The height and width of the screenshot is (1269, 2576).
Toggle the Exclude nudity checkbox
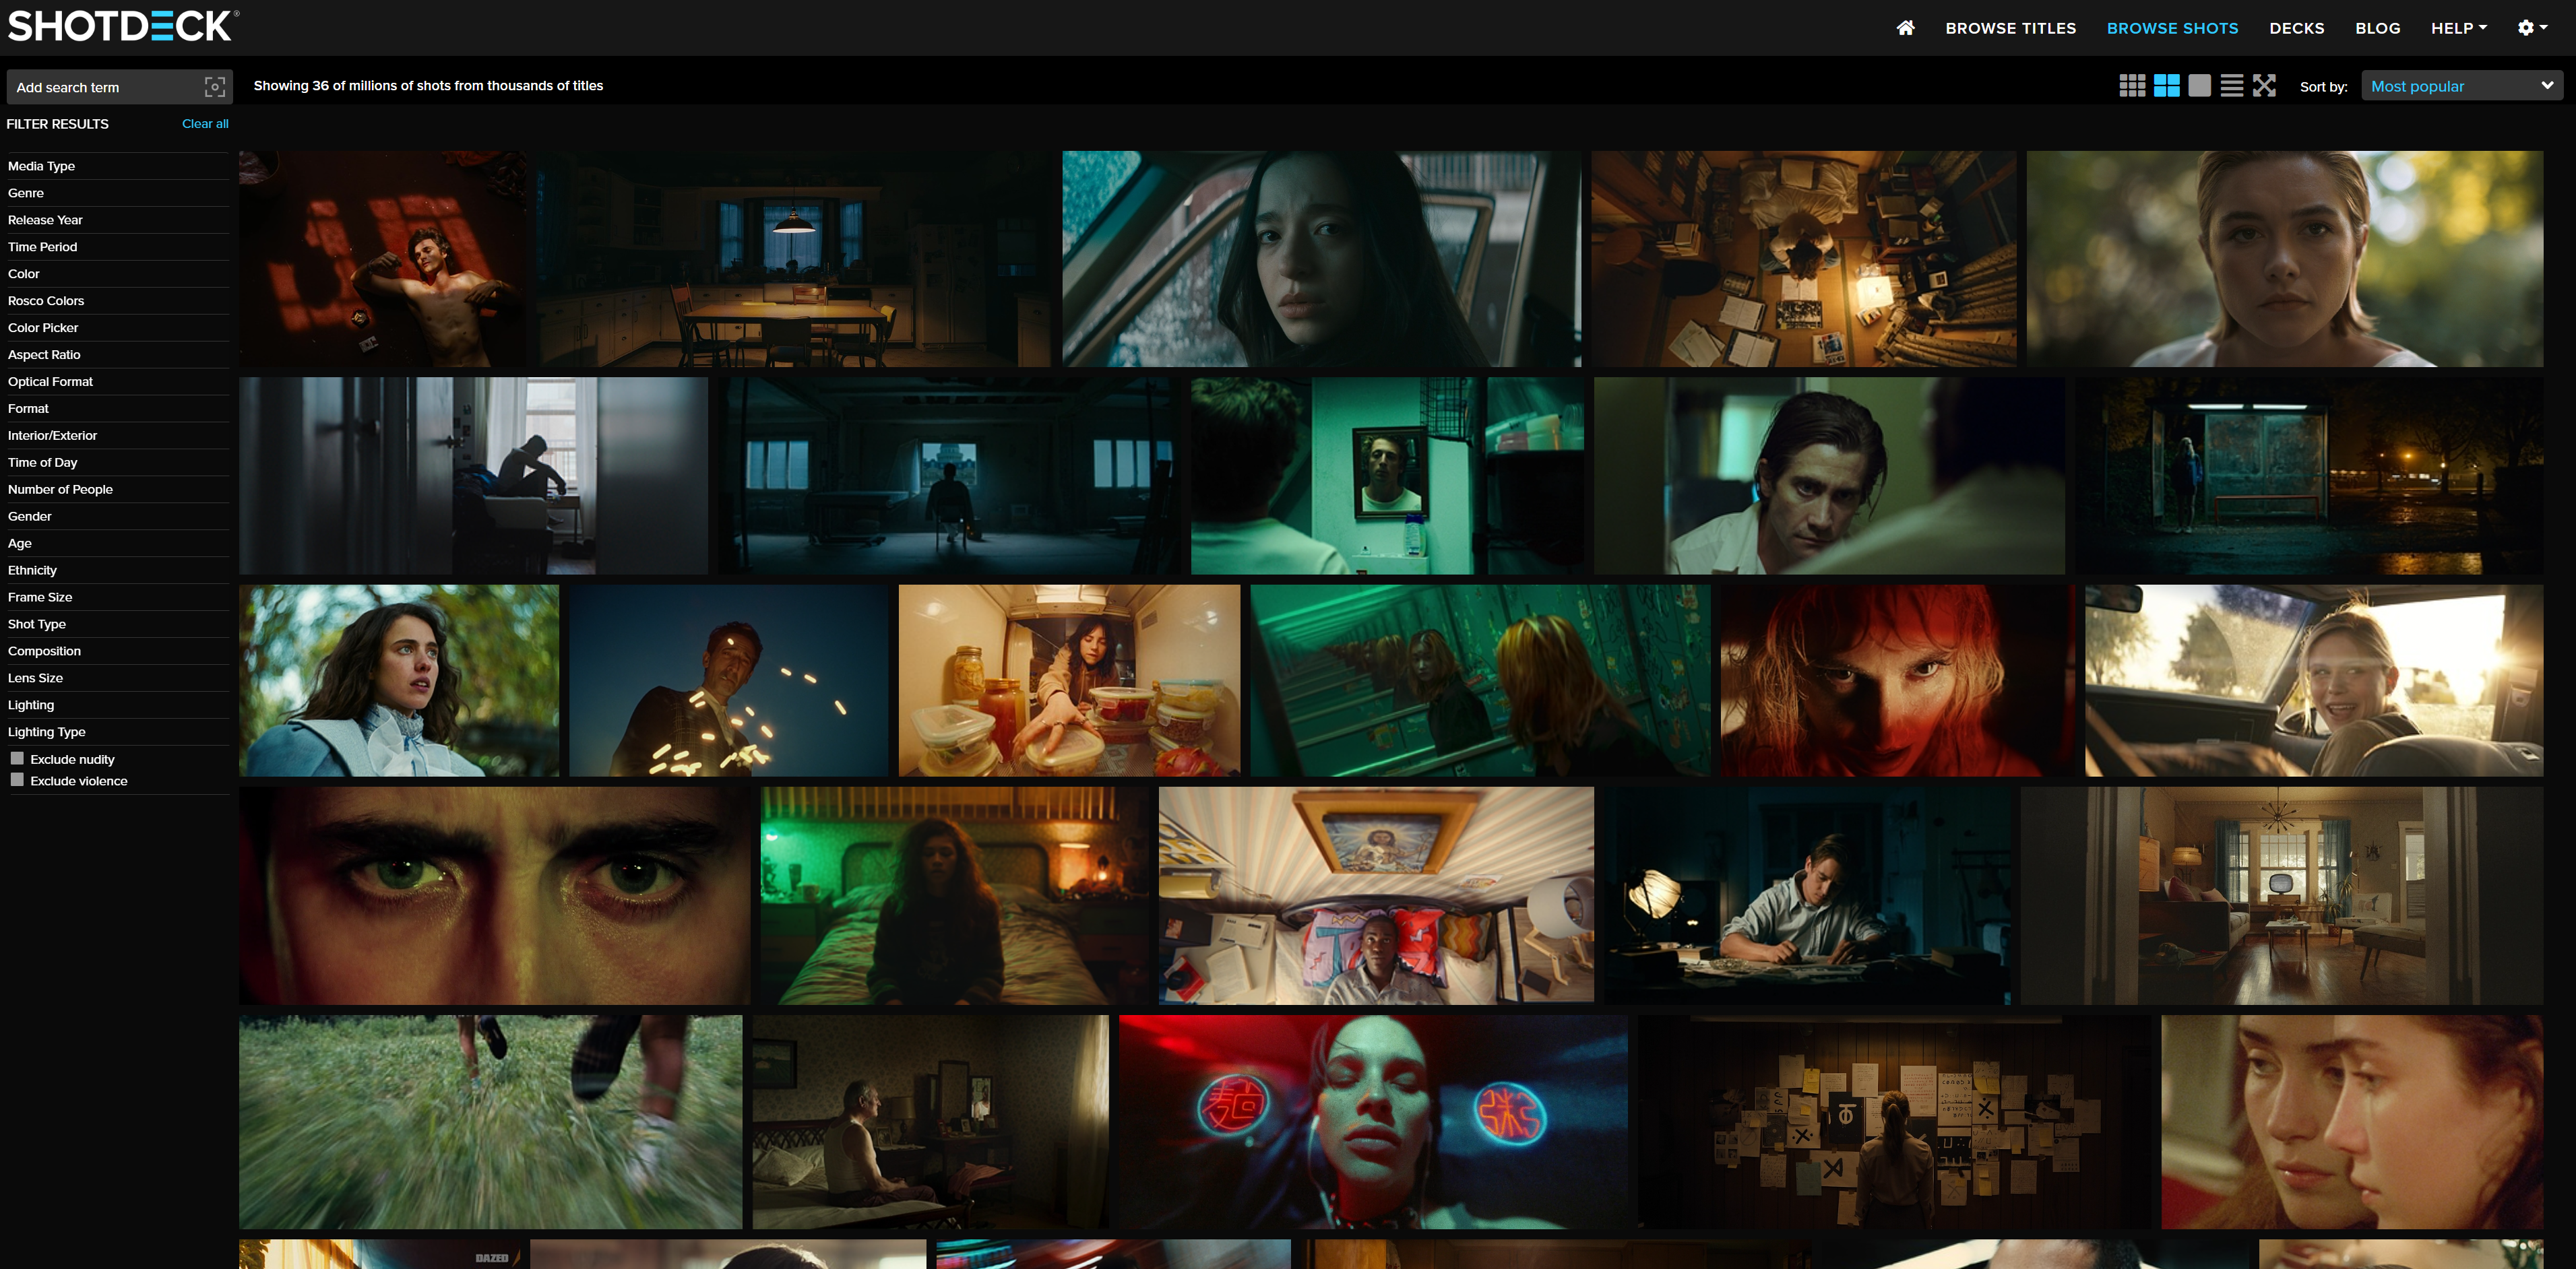pyautogui.click(x=17, y=759)
